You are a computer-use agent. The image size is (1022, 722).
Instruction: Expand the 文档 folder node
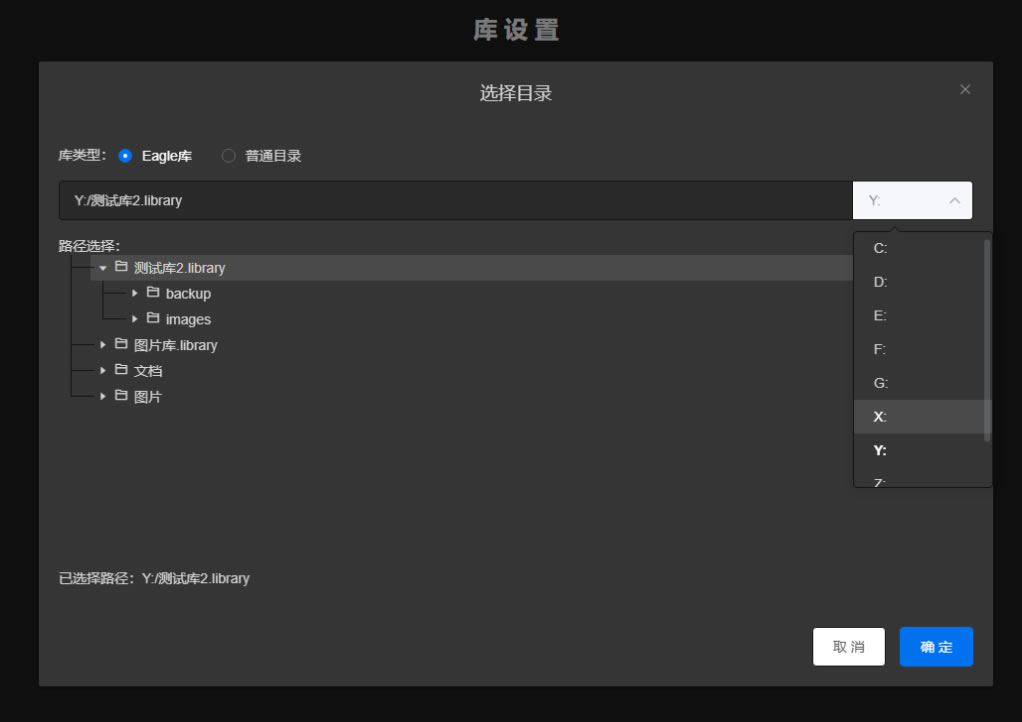[103, 370]
